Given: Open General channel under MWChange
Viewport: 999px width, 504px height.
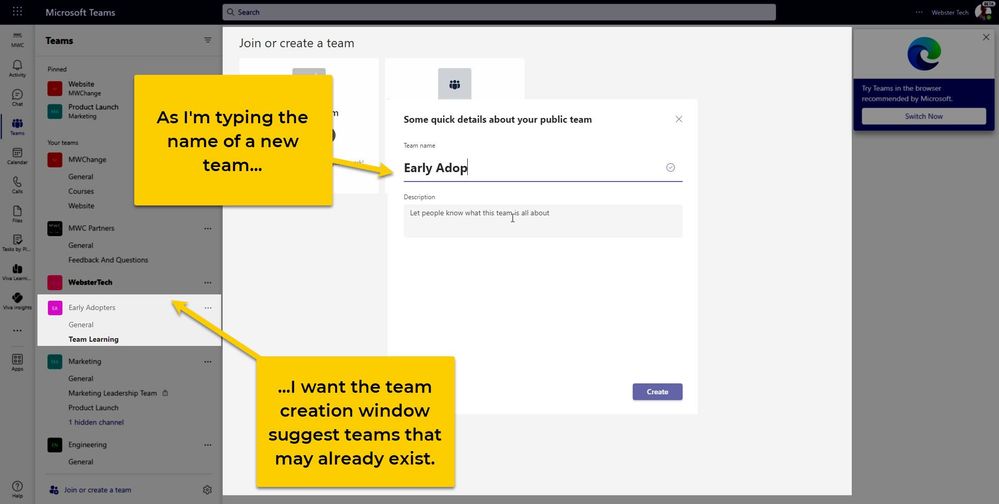Looking at the screenshot, I should 81,176.
